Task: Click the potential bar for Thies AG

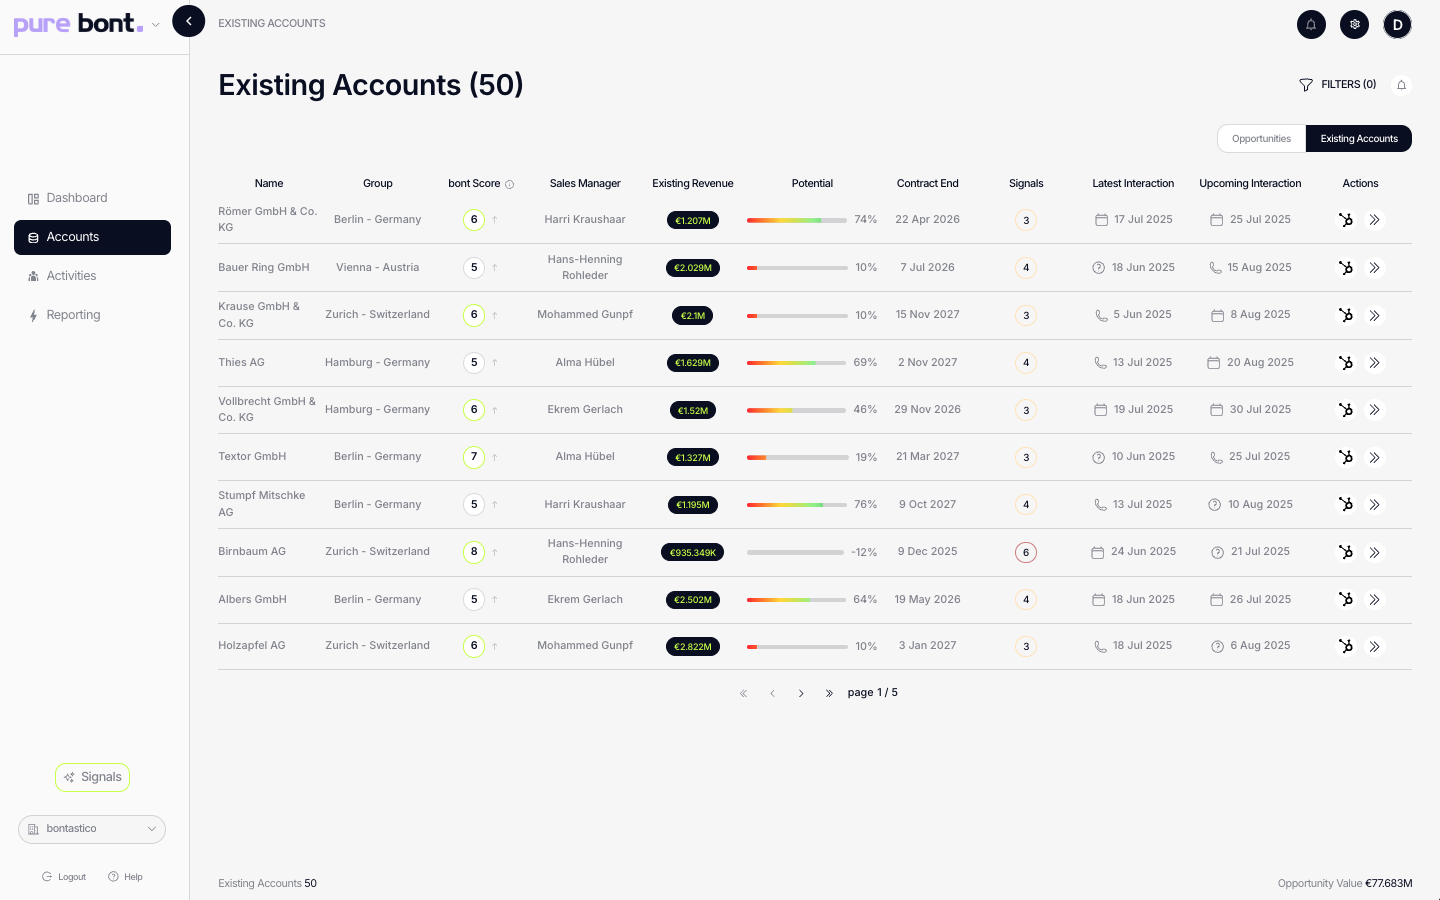Action: (797, 363)
